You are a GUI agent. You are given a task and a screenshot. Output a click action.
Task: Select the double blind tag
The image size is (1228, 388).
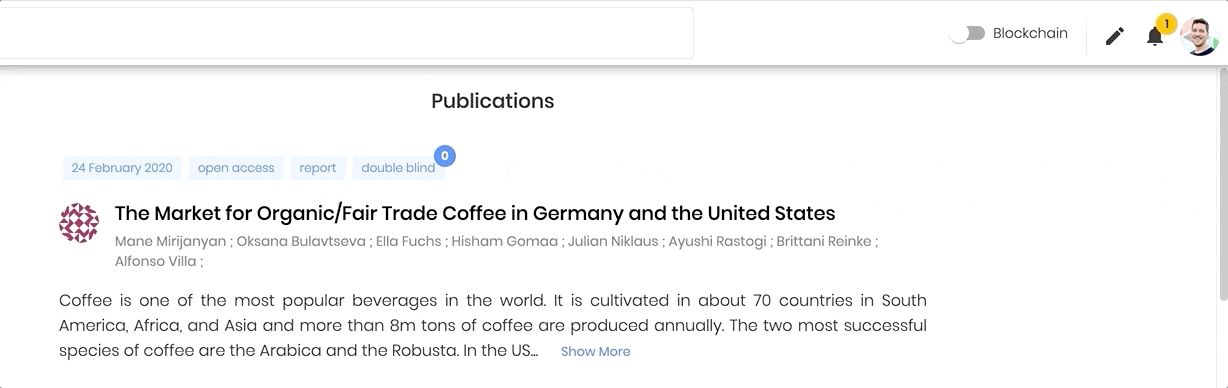pyautogui.click(x=398, y=168)
